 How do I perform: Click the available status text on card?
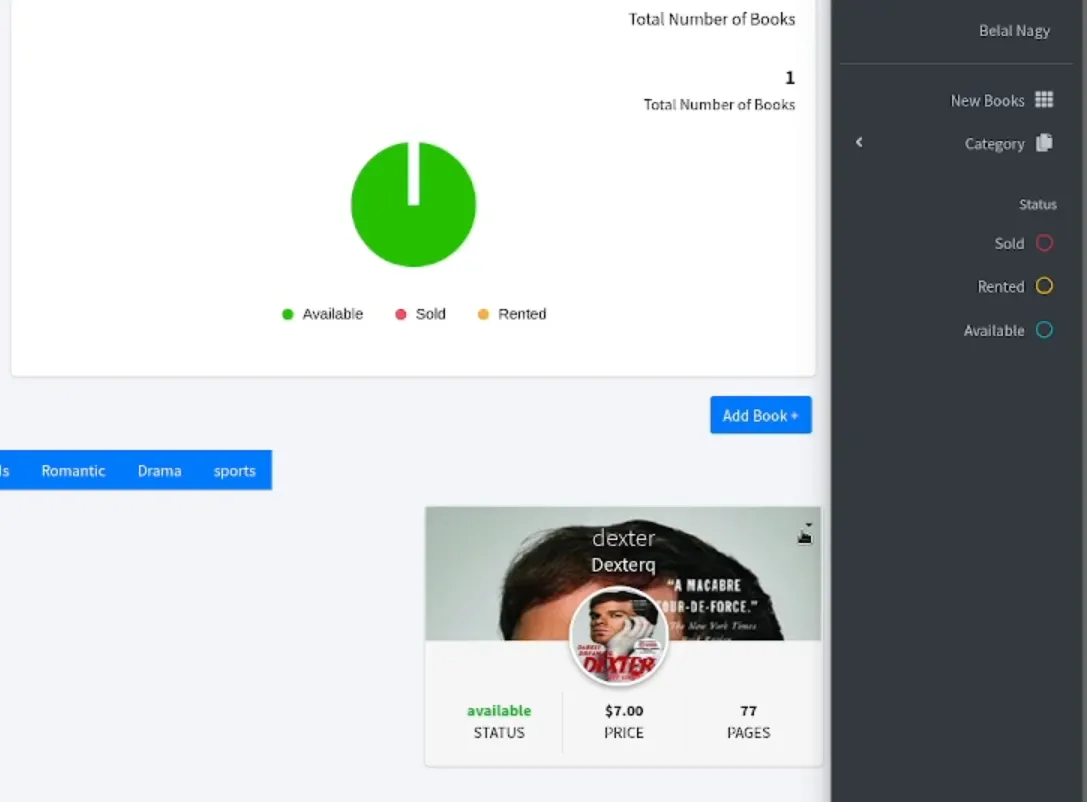click(x=499, y=711)
